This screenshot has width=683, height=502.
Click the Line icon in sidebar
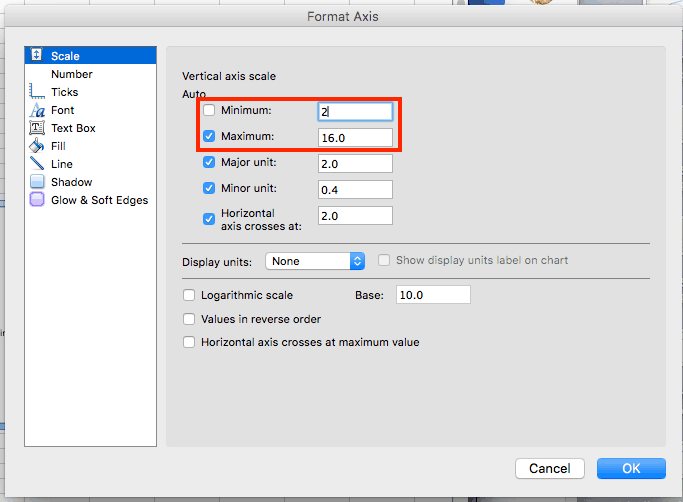37,164
